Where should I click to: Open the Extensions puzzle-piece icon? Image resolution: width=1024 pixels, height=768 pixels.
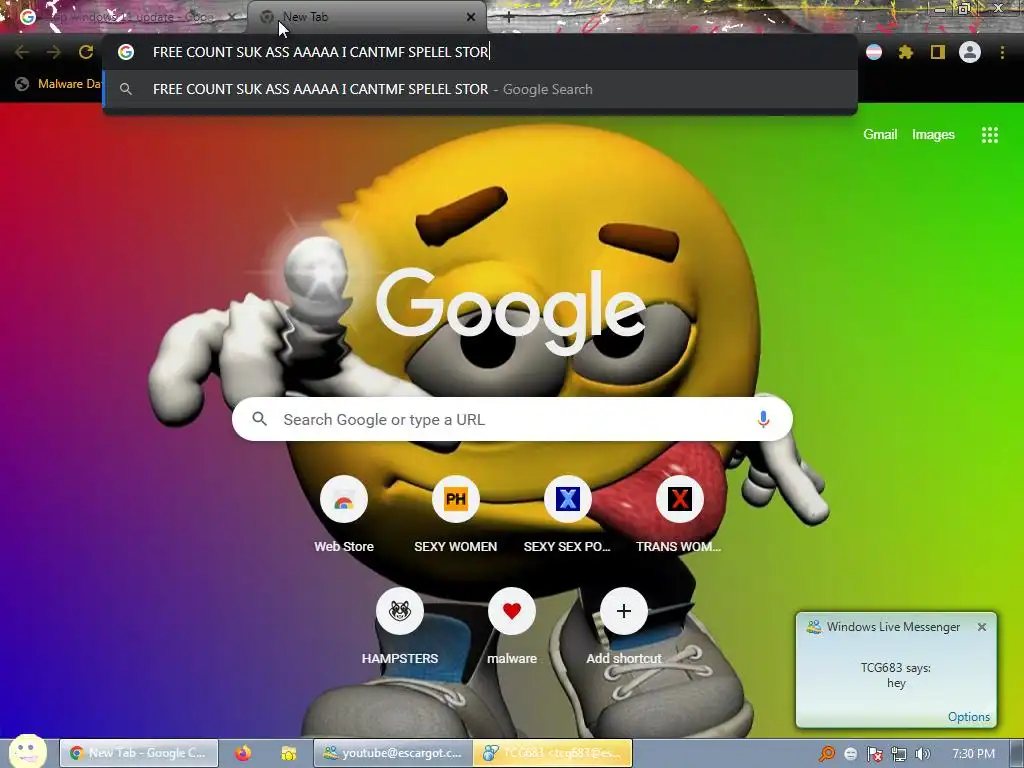tap(905, 52)
